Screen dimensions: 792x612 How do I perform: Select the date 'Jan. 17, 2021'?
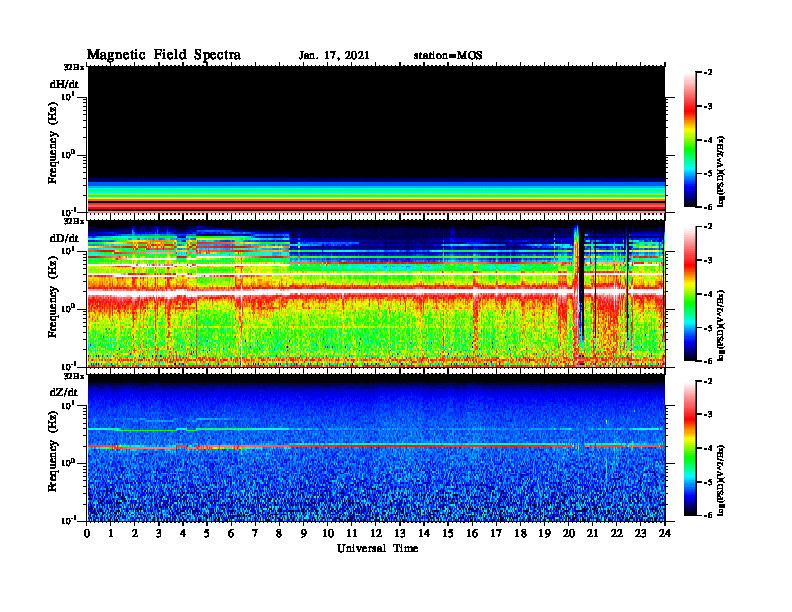tap(334, 56)
